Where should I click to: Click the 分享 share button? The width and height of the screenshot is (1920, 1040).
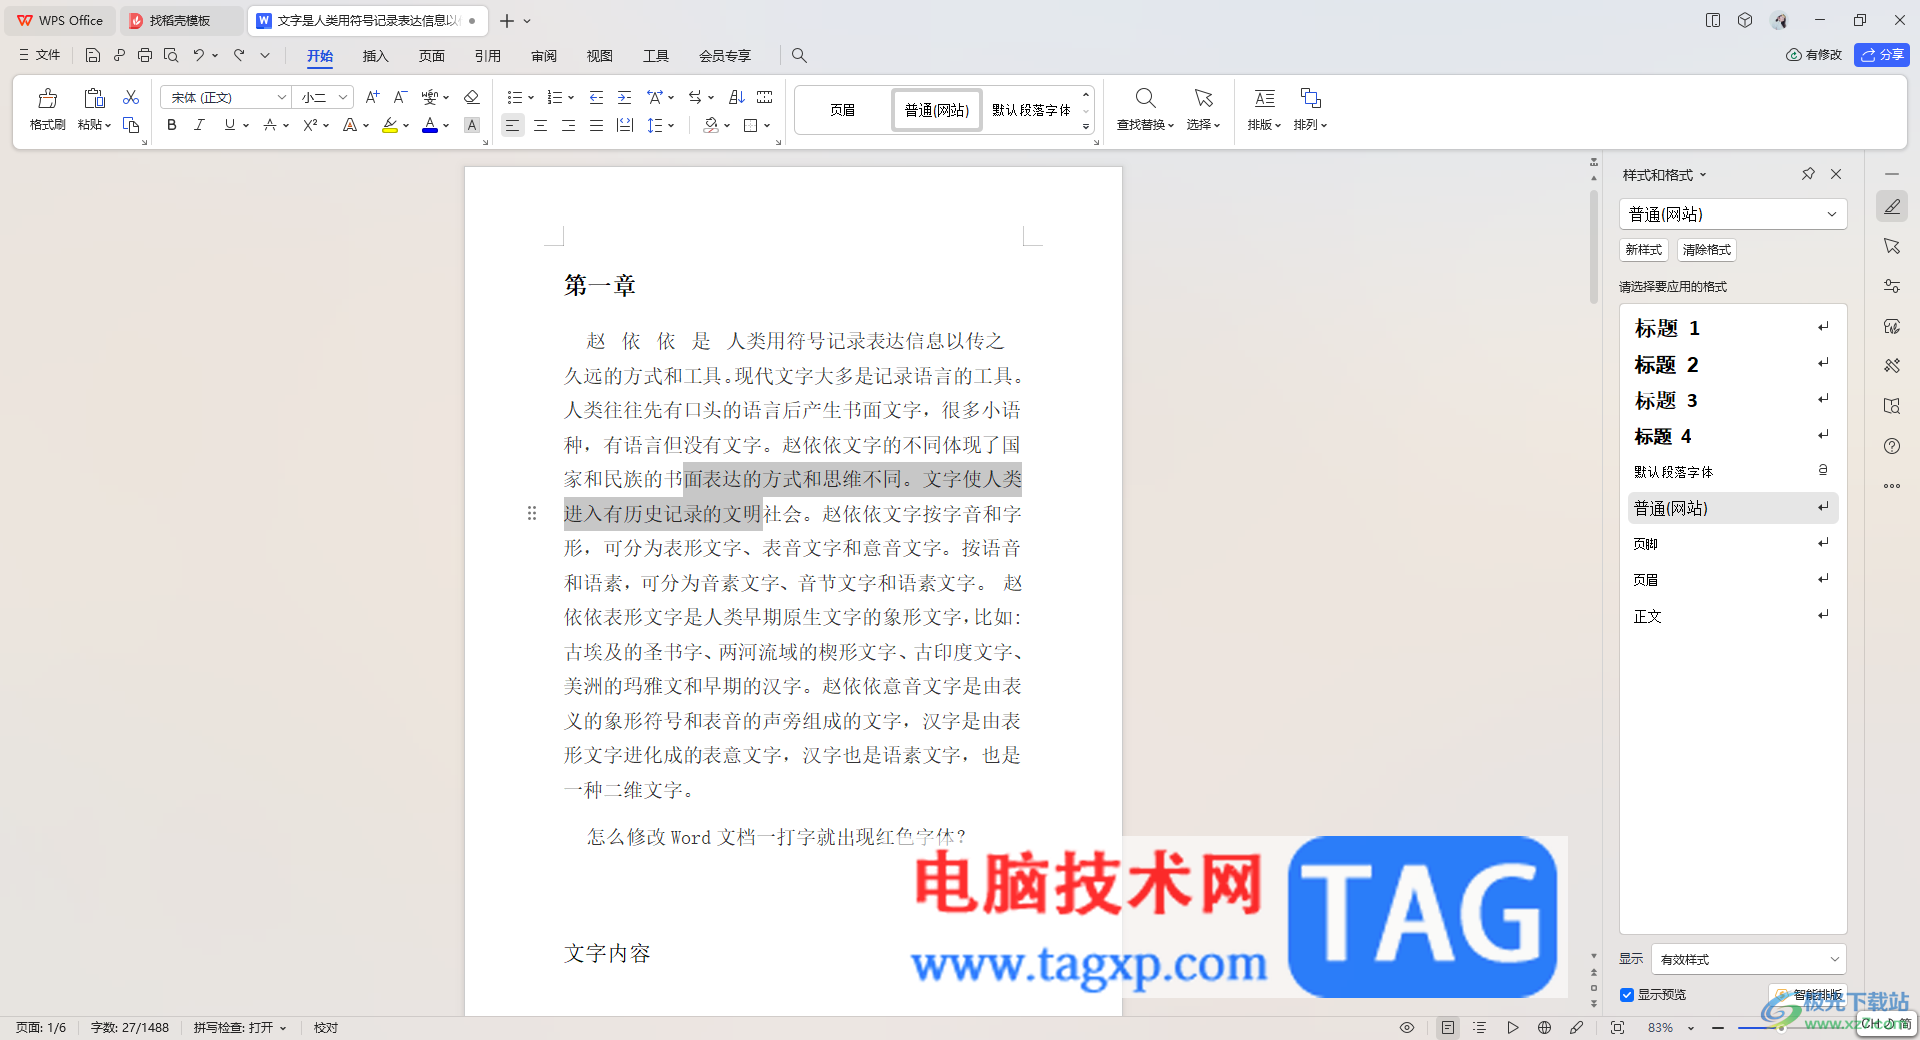(x=1882, y=55)
